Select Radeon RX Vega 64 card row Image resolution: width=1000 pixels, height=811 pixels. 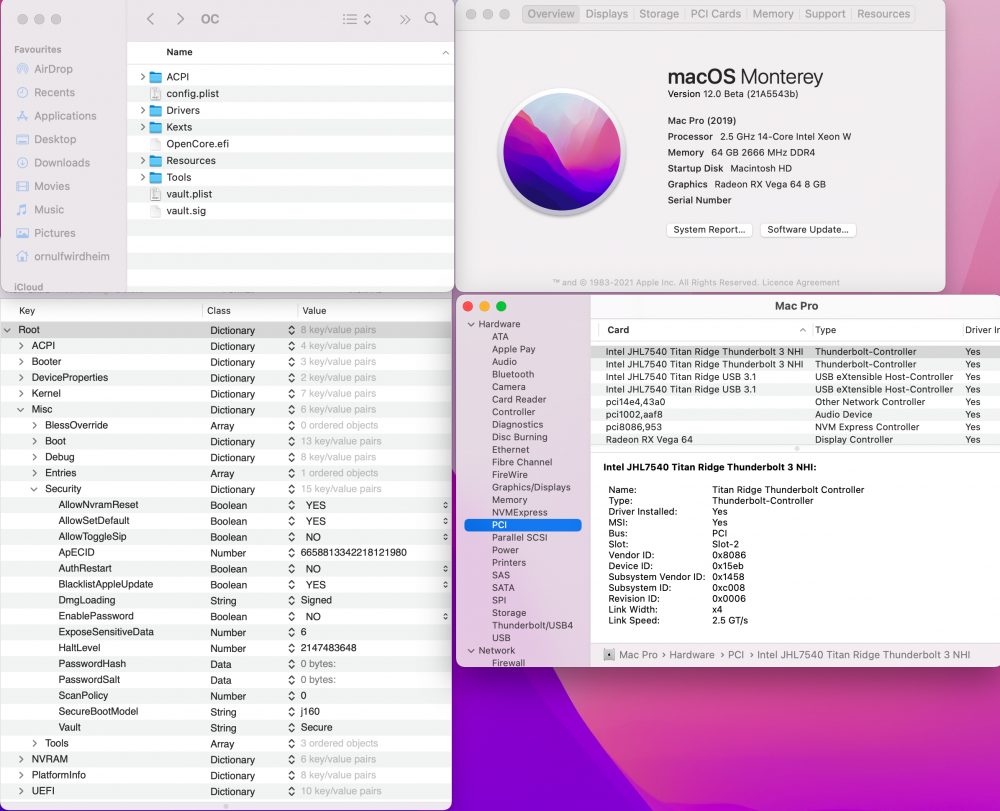[x=795, y=439]
